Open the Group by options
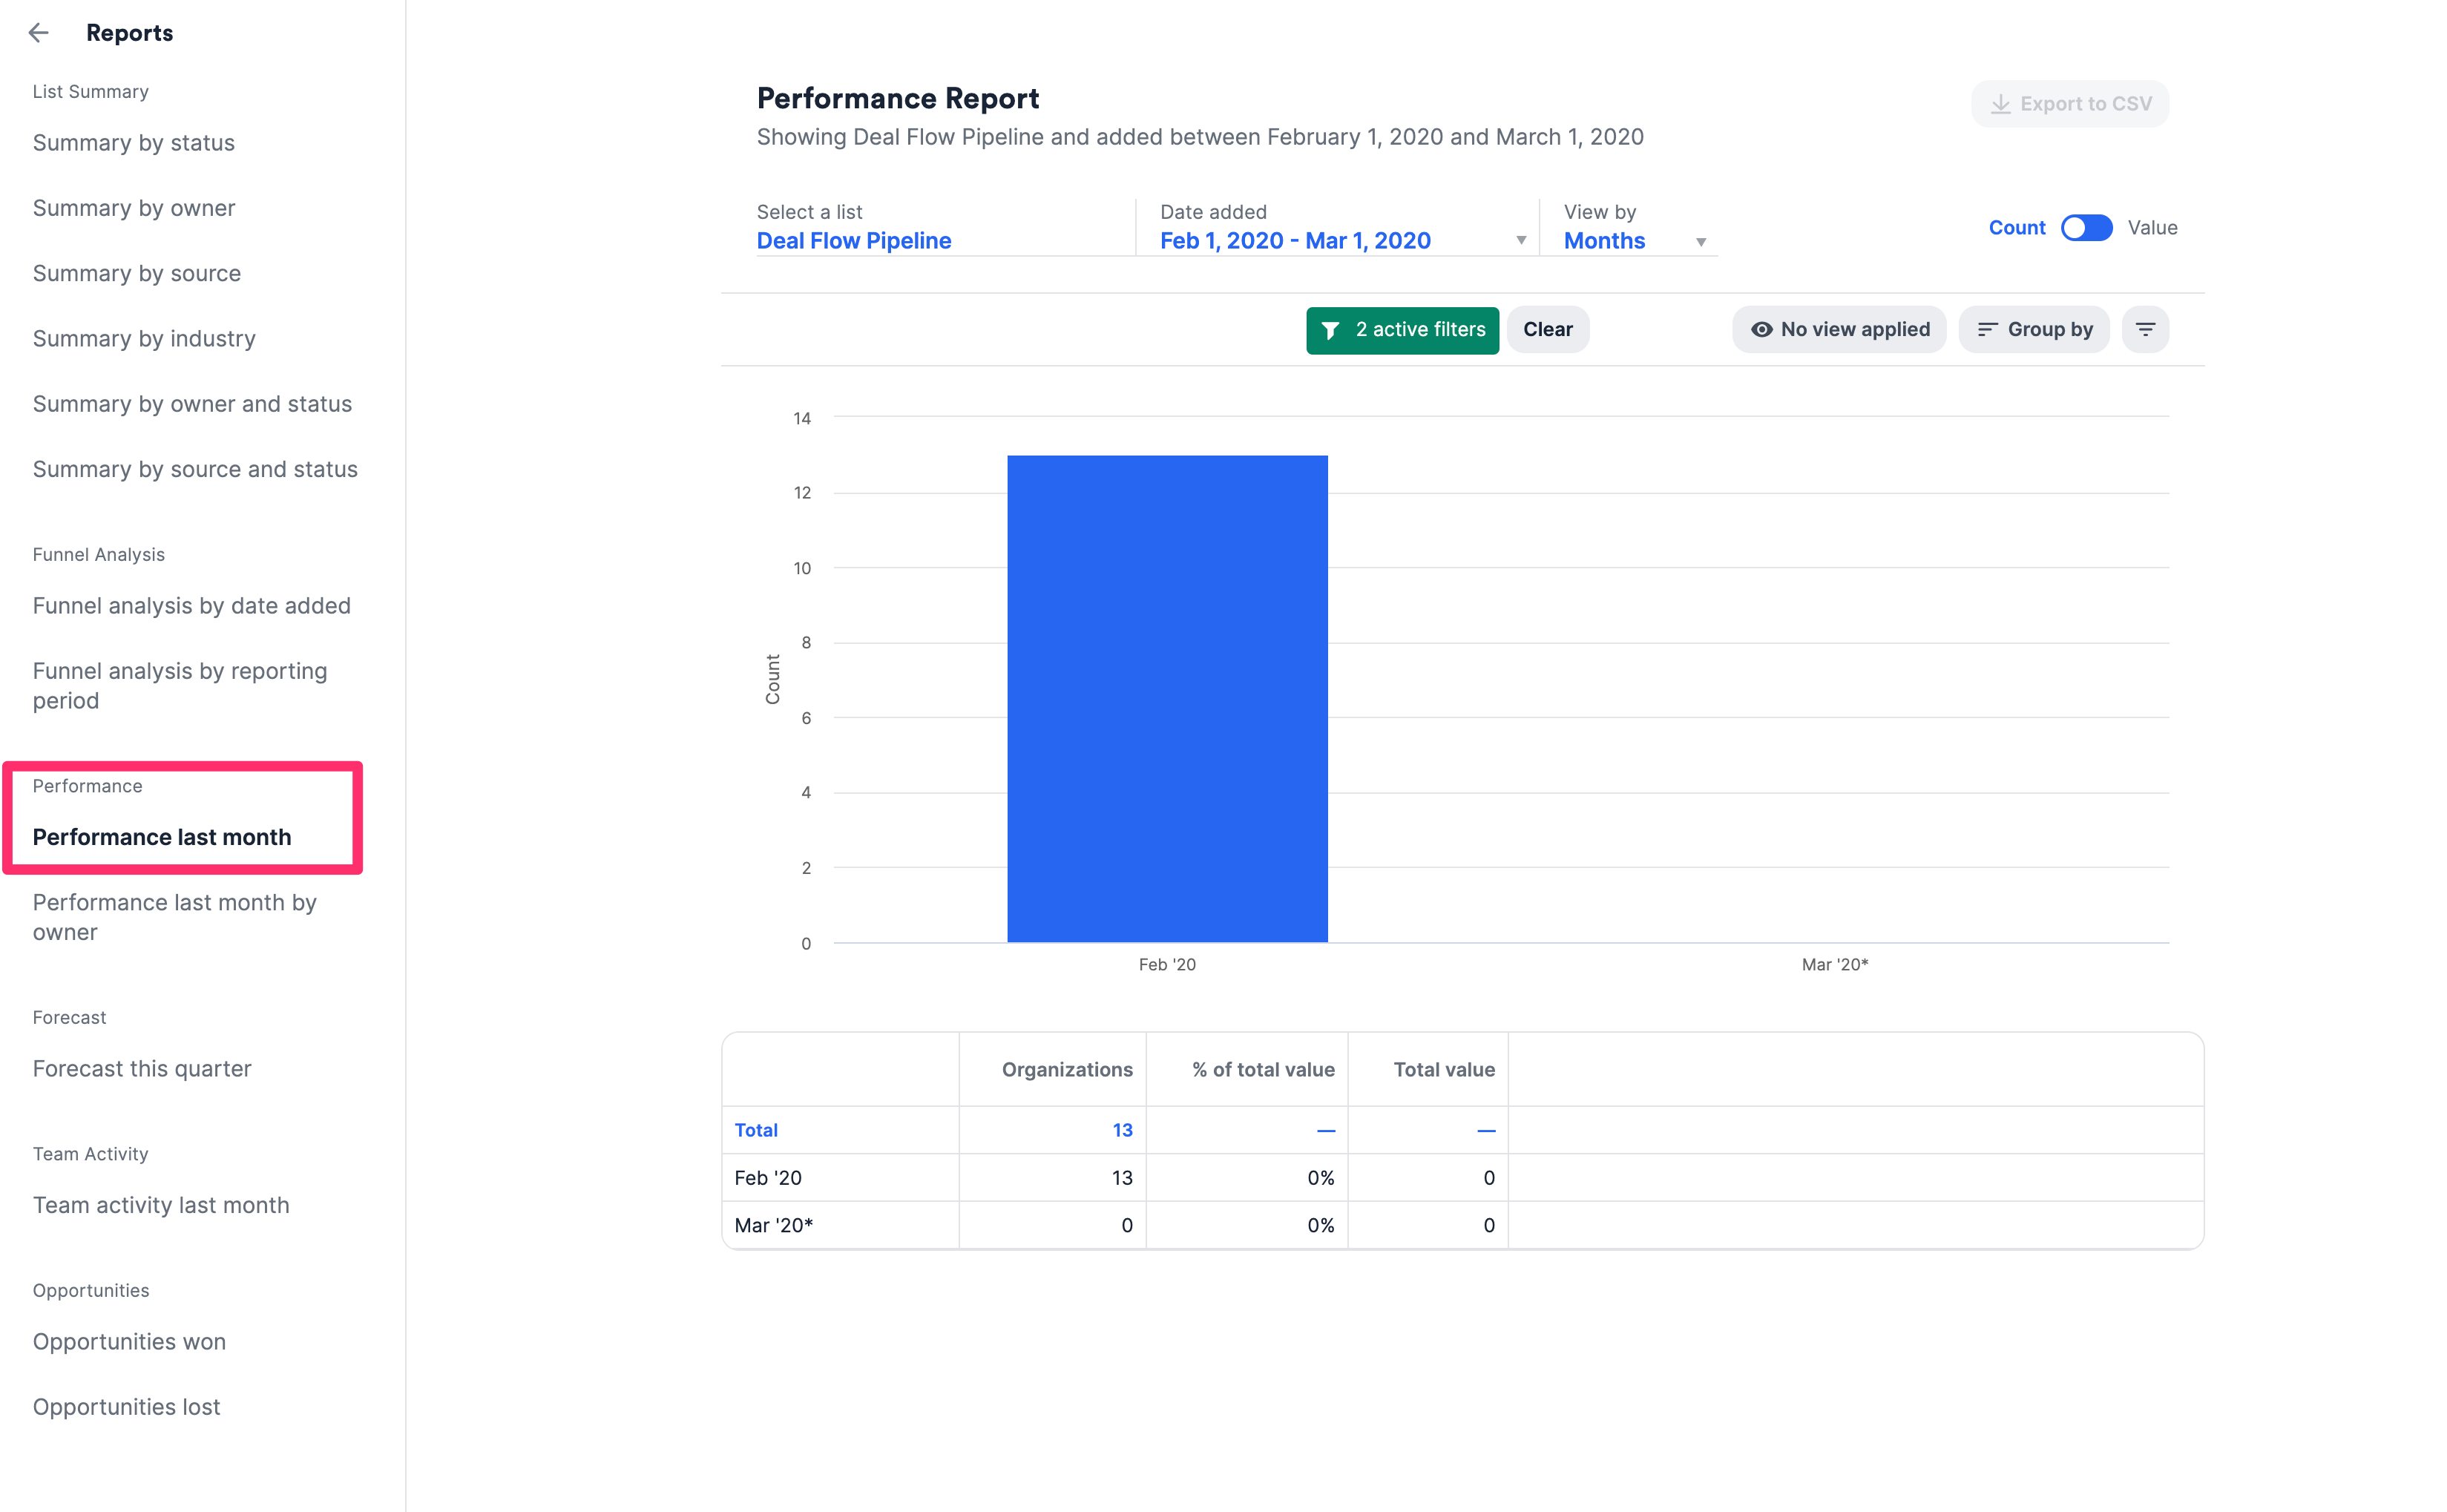The height and width of the screenshot is (1512, 2447). (x=2033, y=329)
